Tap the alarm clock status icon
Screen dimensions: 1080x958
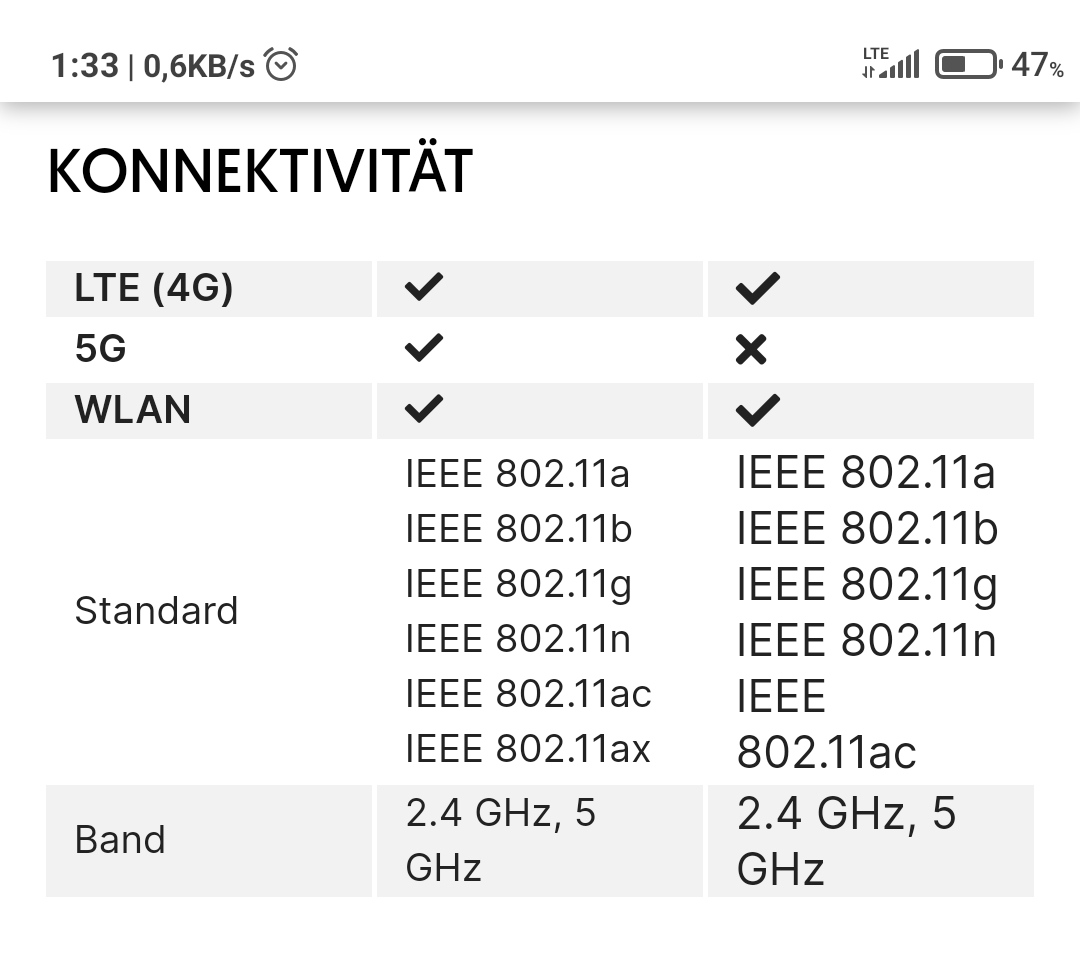click(x=281, y=64)
